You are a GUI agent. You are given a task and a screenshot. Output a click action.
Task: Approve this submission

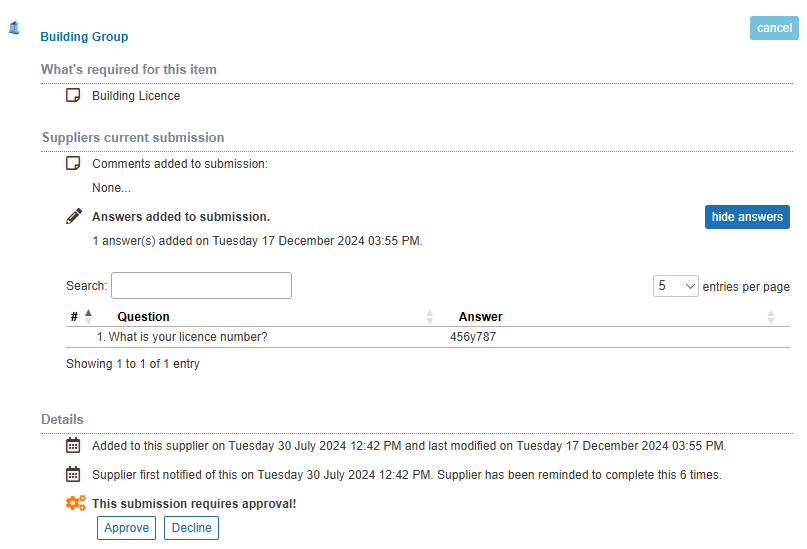126,528
